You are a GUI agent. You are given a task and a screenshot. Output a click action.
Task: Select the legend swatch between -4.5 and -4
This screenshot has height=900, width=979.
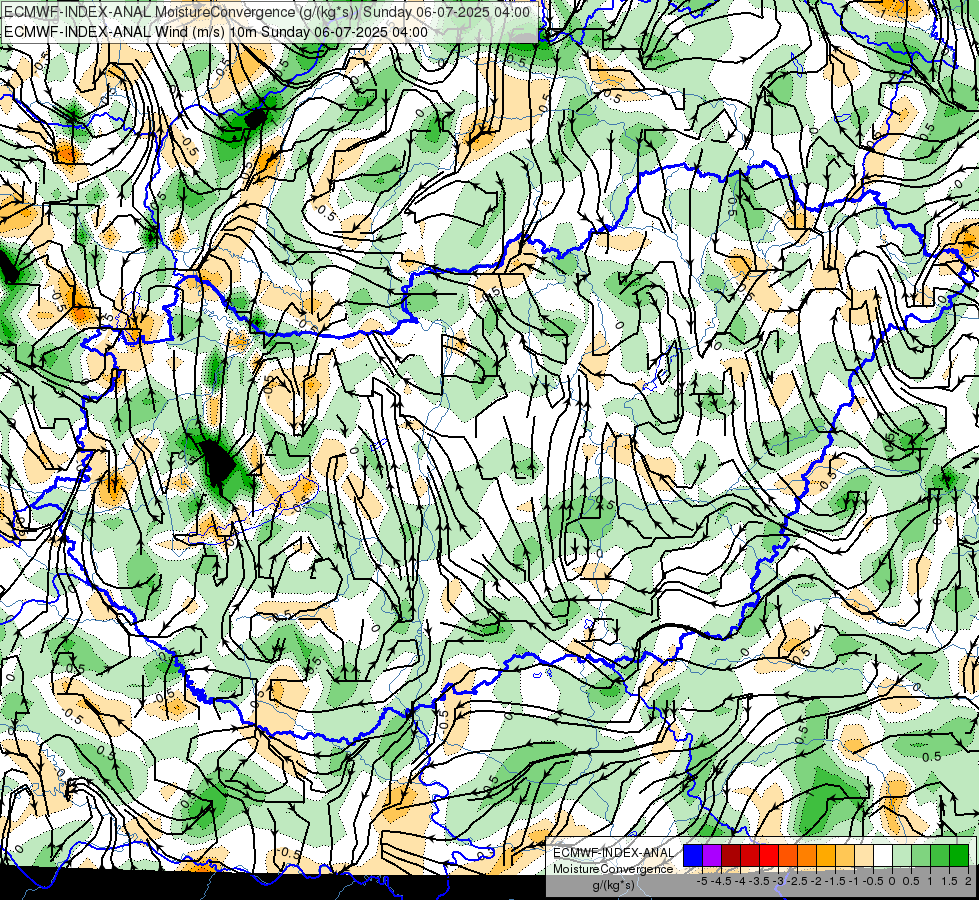[x=731, y=856]
